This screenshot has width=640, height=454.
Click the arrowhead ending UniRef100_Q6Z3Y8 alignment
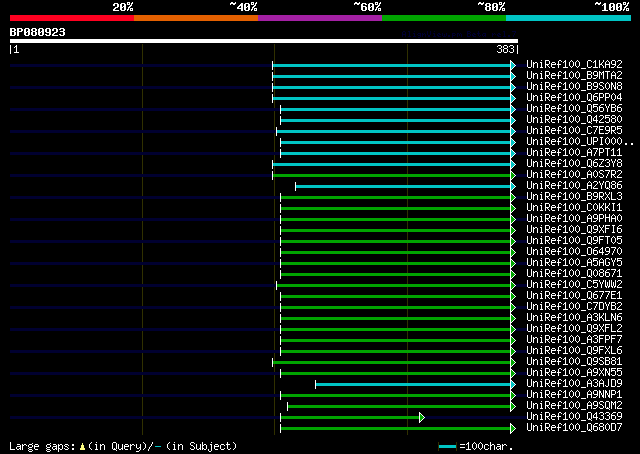tap(513, 165)
